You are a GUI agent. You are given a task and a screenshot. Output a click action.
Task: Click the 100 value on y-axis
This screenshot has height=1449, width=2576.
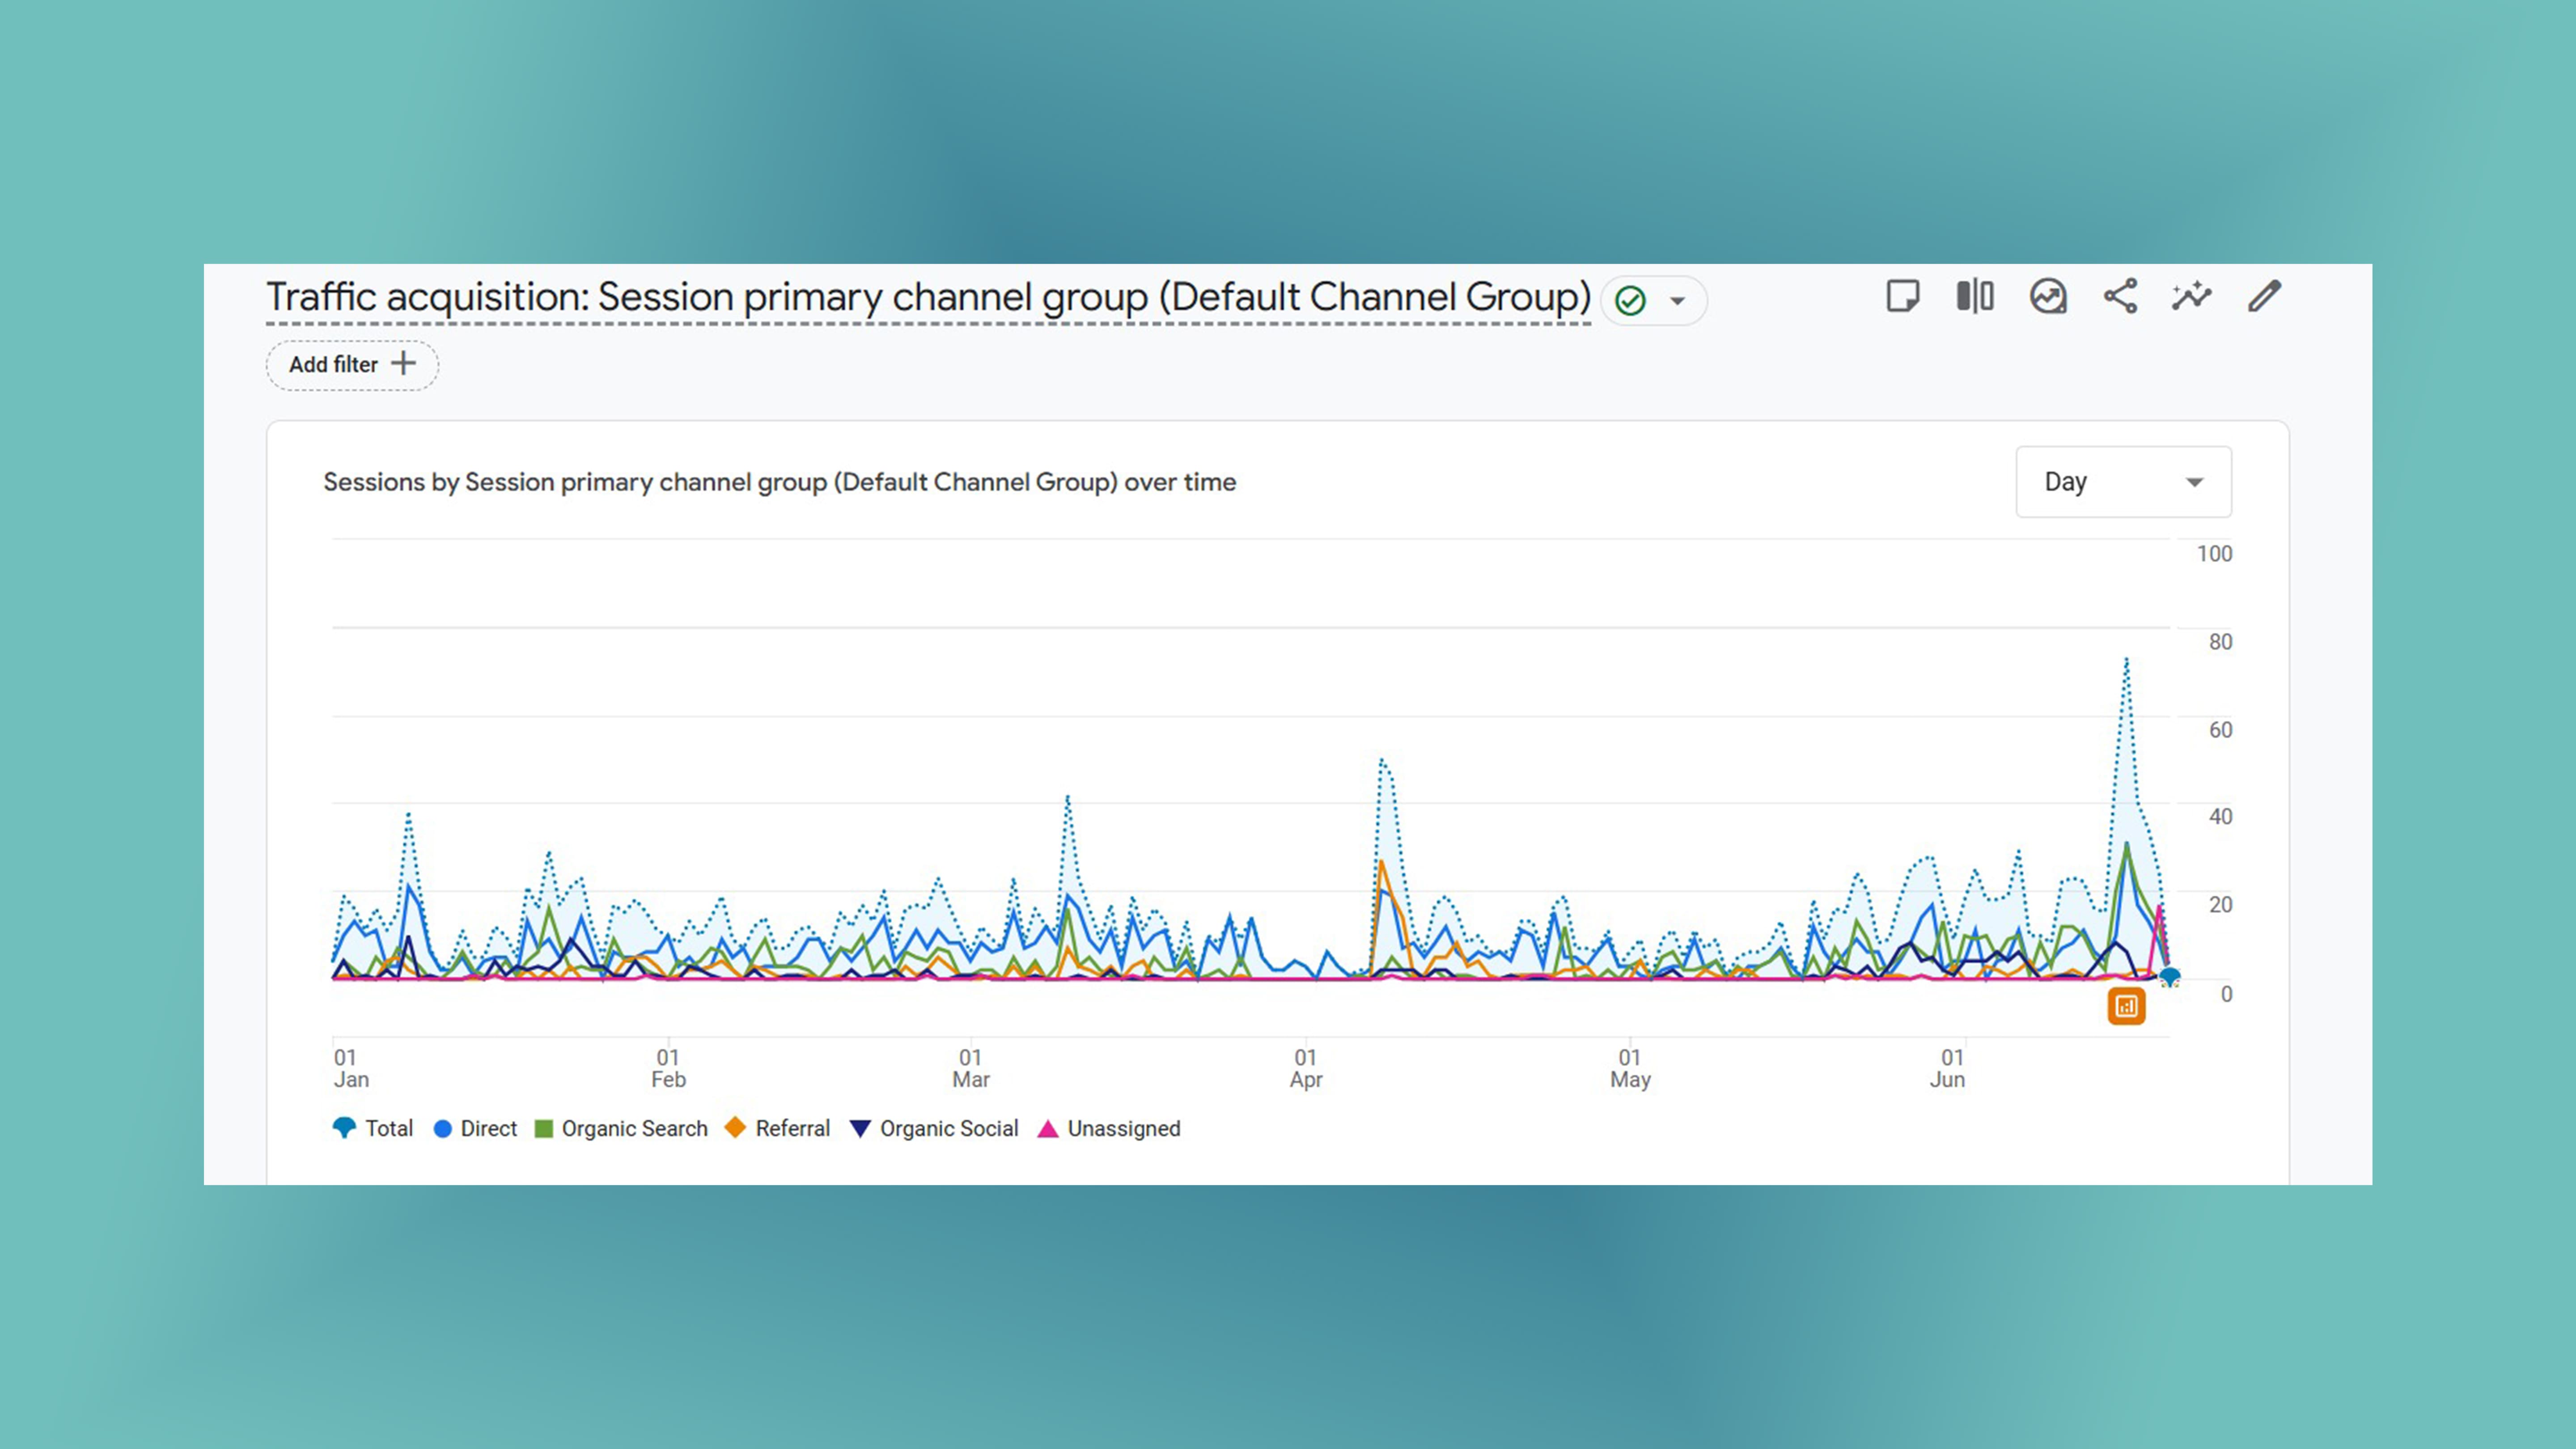pyautogui.click(x=2214, y=553)
